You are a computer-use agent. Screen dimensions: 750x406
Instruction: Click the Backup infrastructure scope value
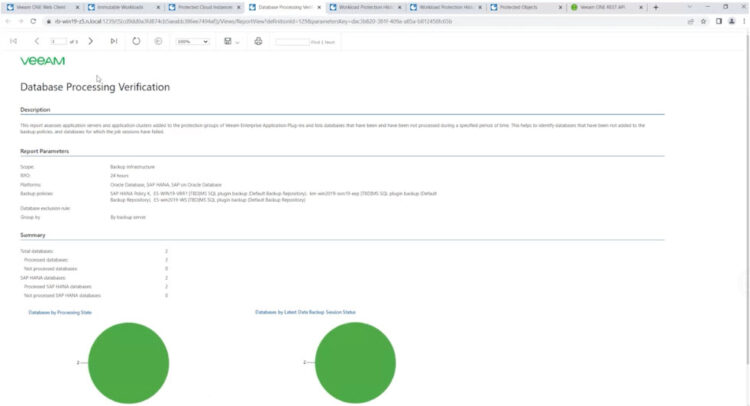coord(132,167)
